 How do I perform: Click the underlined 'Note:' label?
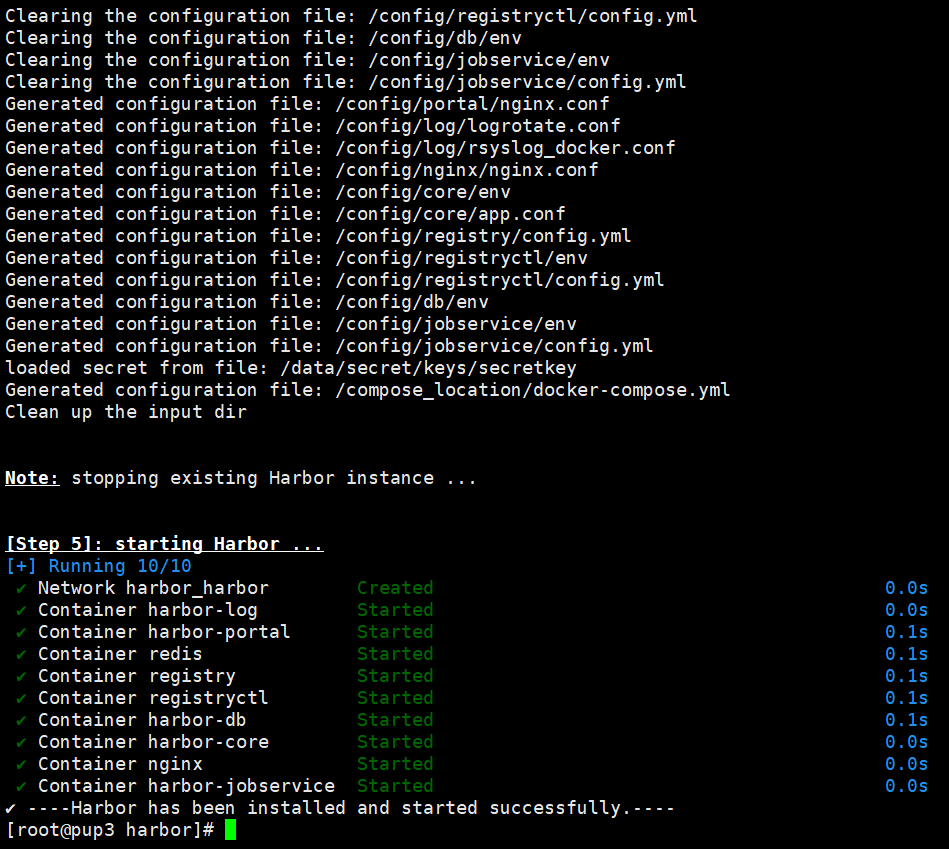[32, 477]
